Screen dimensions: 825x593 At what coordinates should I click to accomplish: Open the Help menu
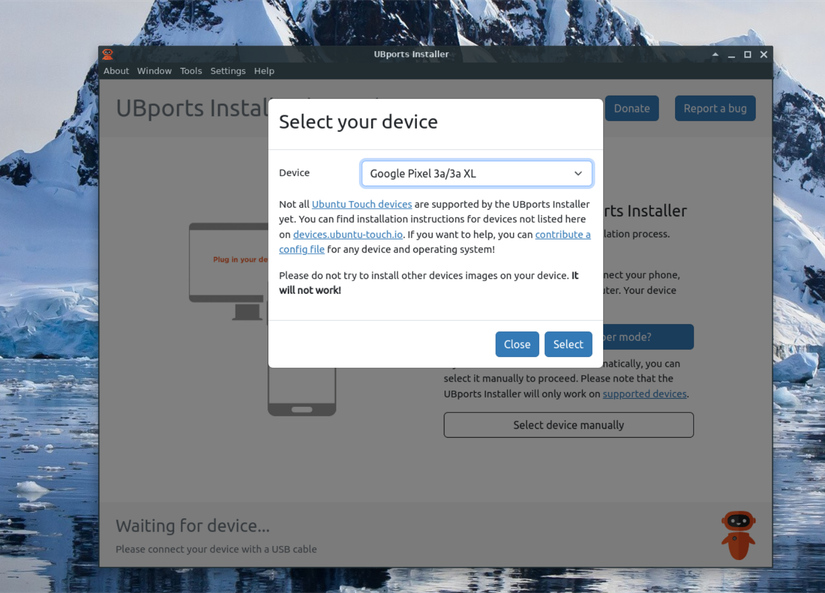[x=263, y=71]
